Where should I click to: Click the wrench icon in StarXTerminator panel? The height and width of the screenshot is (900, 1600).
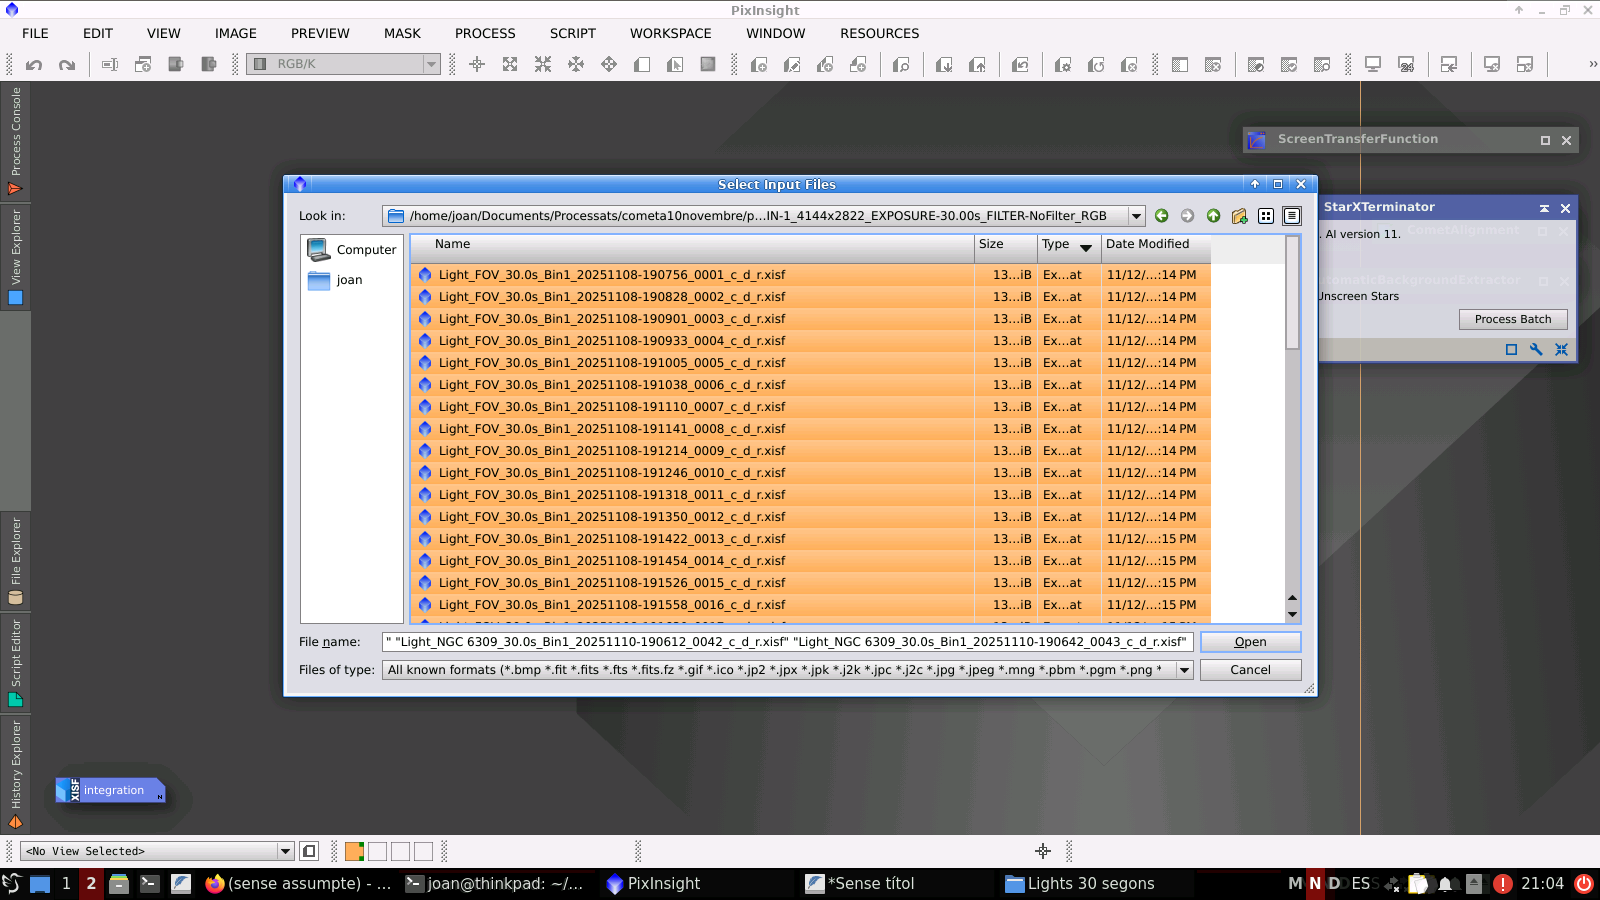(x=1536, y=349)
